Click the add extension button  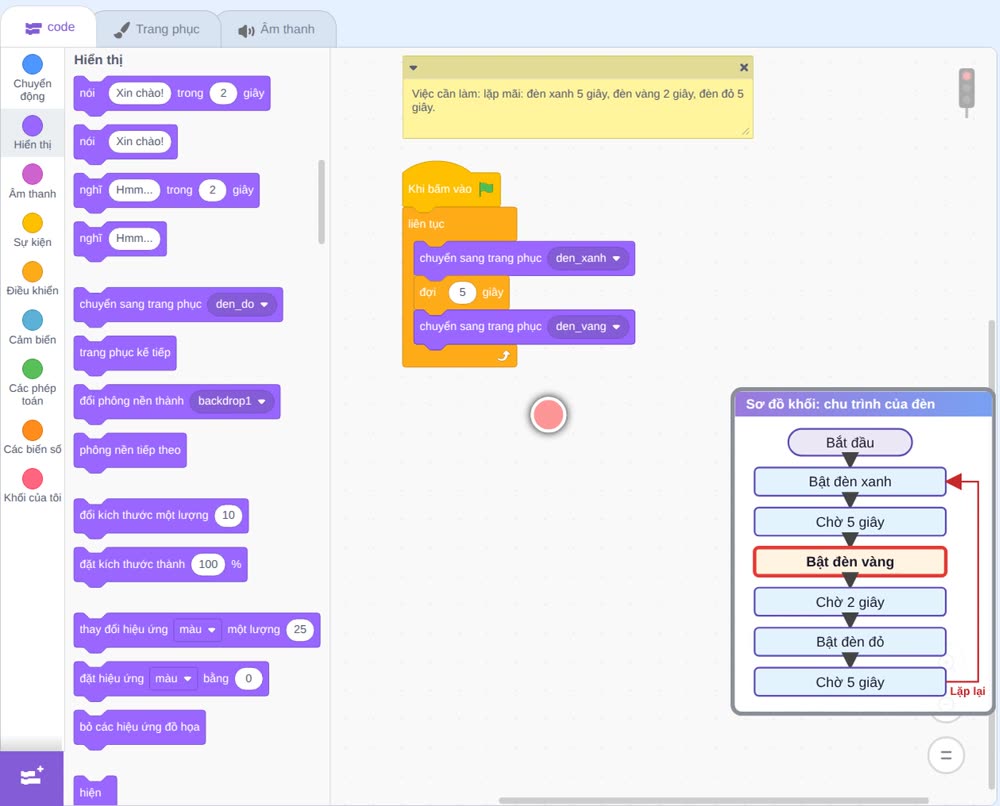point(32,777)
